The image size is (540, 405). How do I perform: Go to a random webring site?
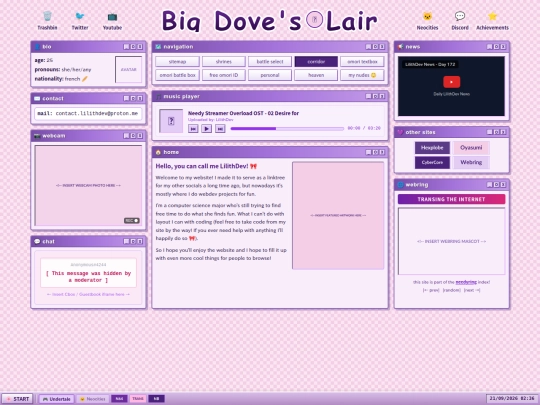[x=451, y=290]
